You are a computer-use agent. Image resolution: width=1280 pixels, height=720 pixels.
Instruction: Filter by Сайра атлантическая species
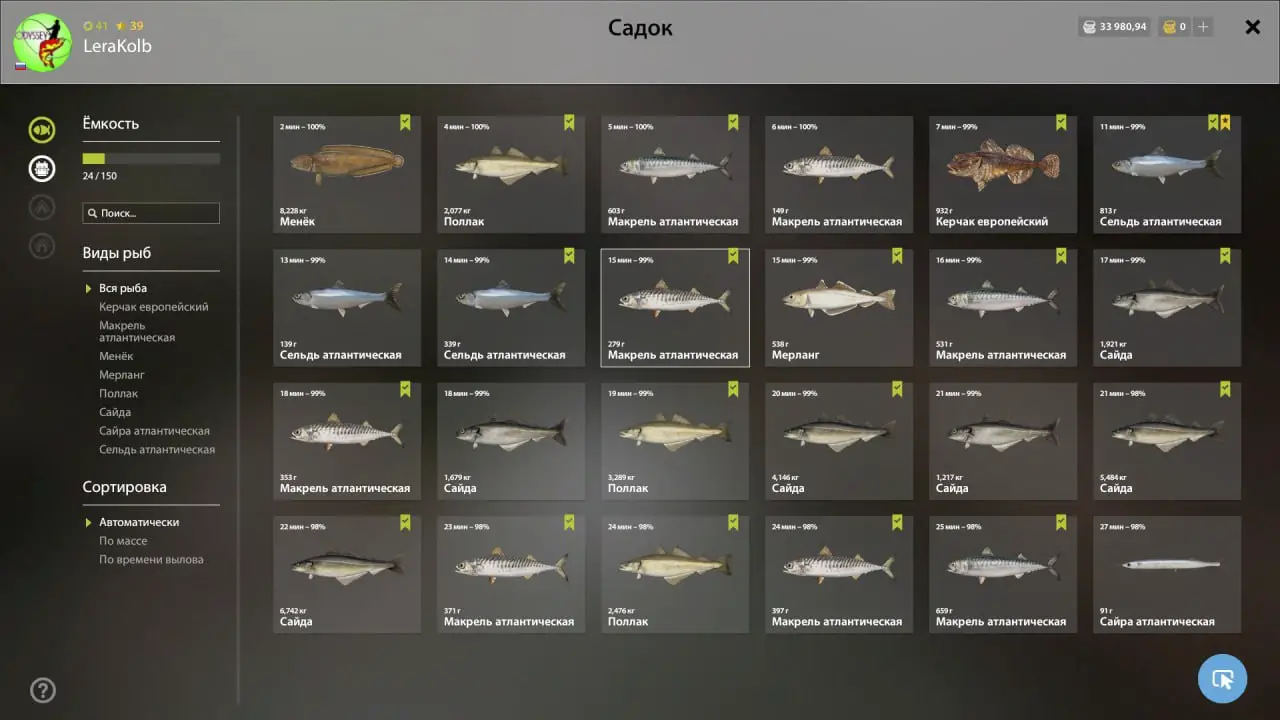(154, 431)
